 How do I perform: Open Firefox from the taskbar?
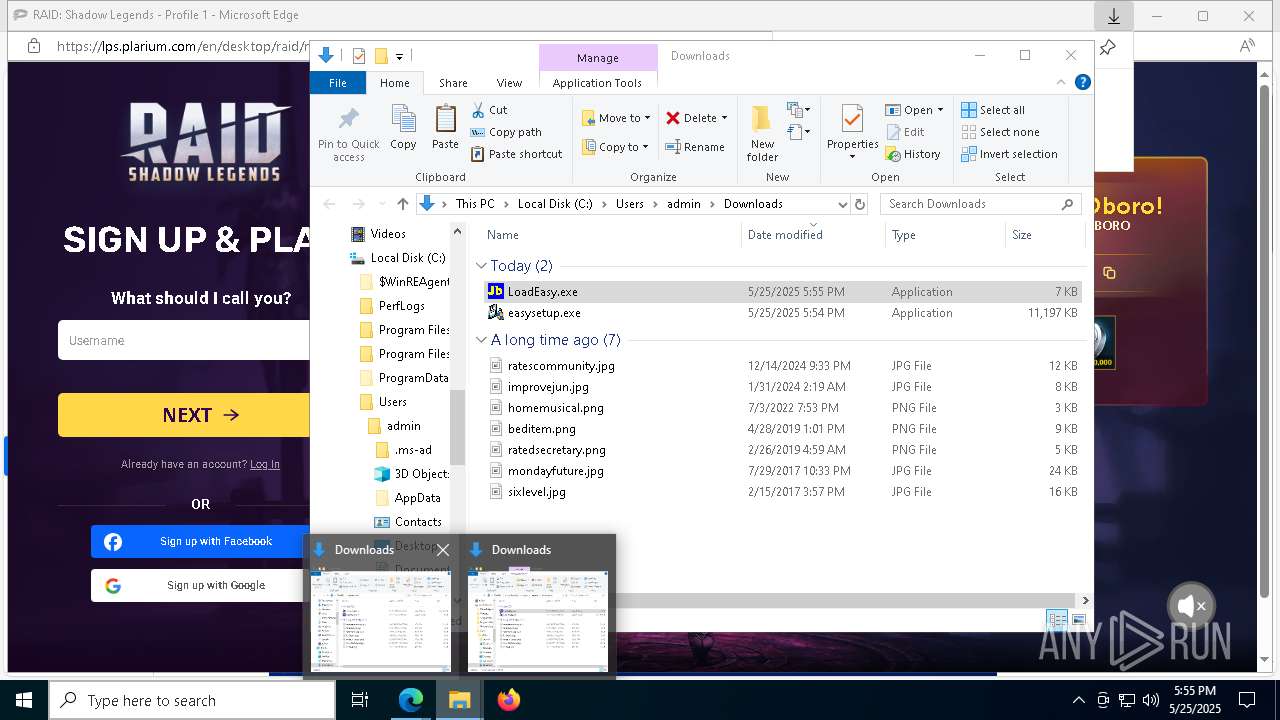[509, 701]
